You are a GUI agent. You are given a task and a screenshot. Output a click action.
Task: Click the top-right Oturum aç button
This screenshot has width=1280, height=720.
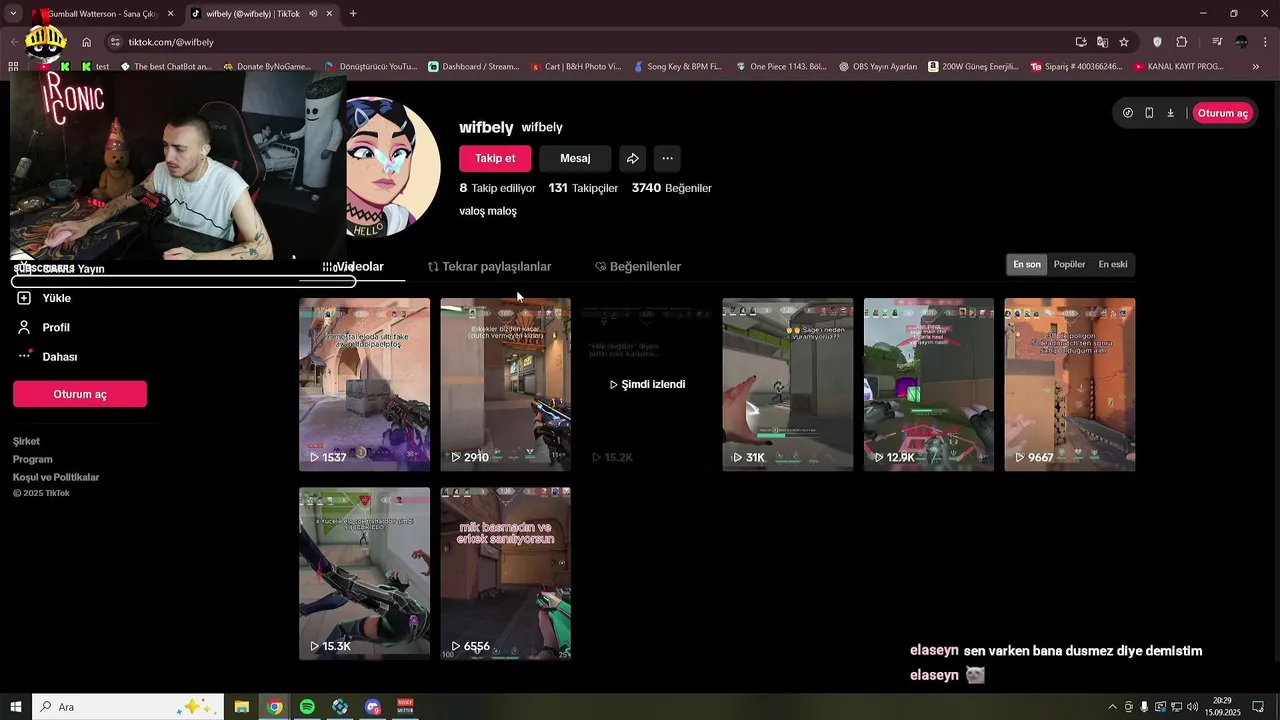(x=1222, y=113)
